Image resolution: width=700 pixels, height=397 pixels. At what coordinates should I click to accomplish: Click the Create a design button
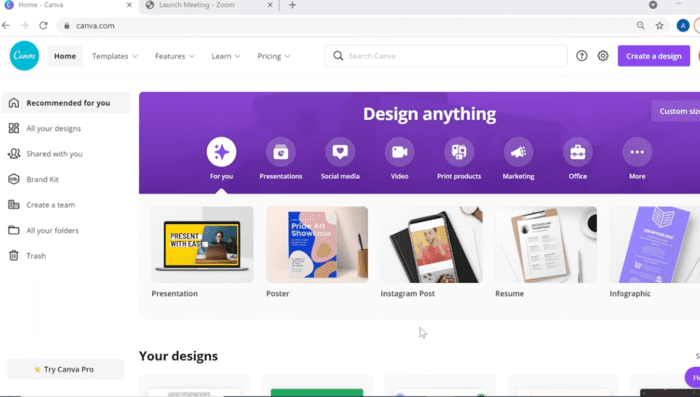coord(654,56)
